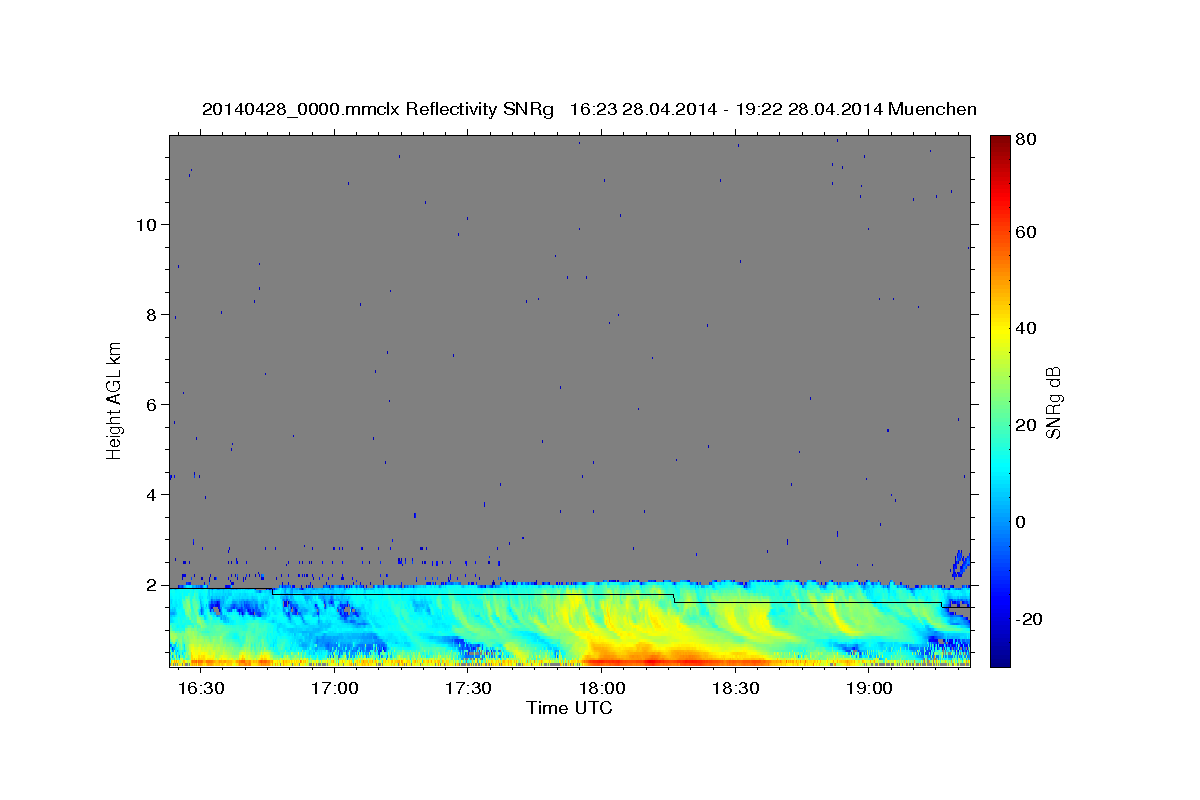The width and height of the screenshot is (1200, 800).
Task: Click the colorbar value 0
Action: (1022, 522)
